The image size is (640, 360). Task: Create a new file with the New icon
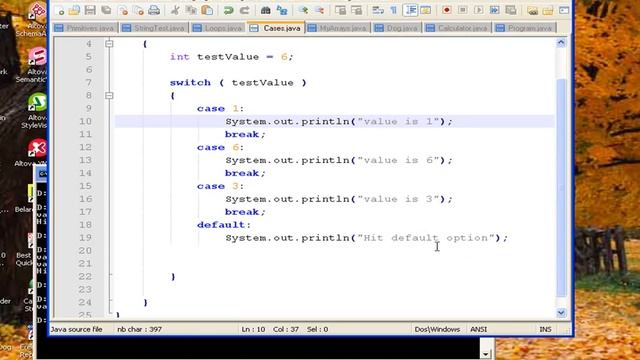[x=60, y=10]
